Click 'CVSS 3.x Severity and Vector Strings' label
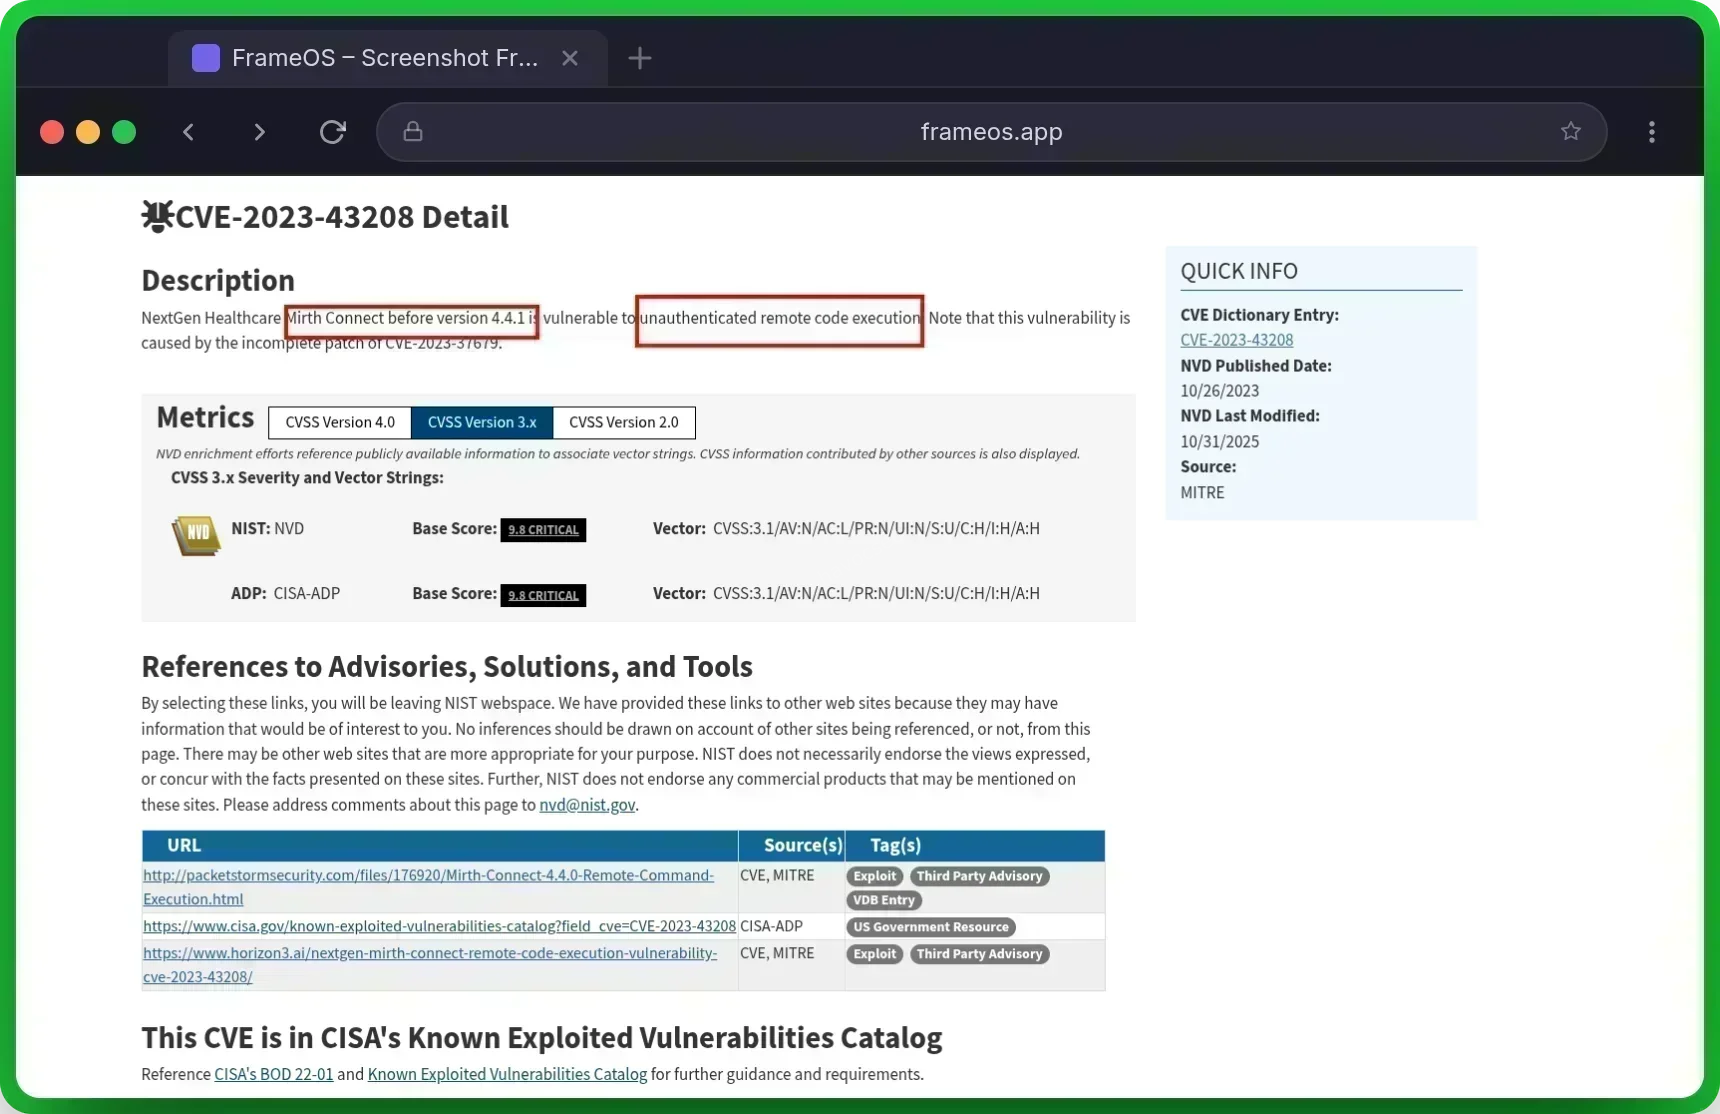This screenshot has height=1114, width=1720. pos(307,478)
